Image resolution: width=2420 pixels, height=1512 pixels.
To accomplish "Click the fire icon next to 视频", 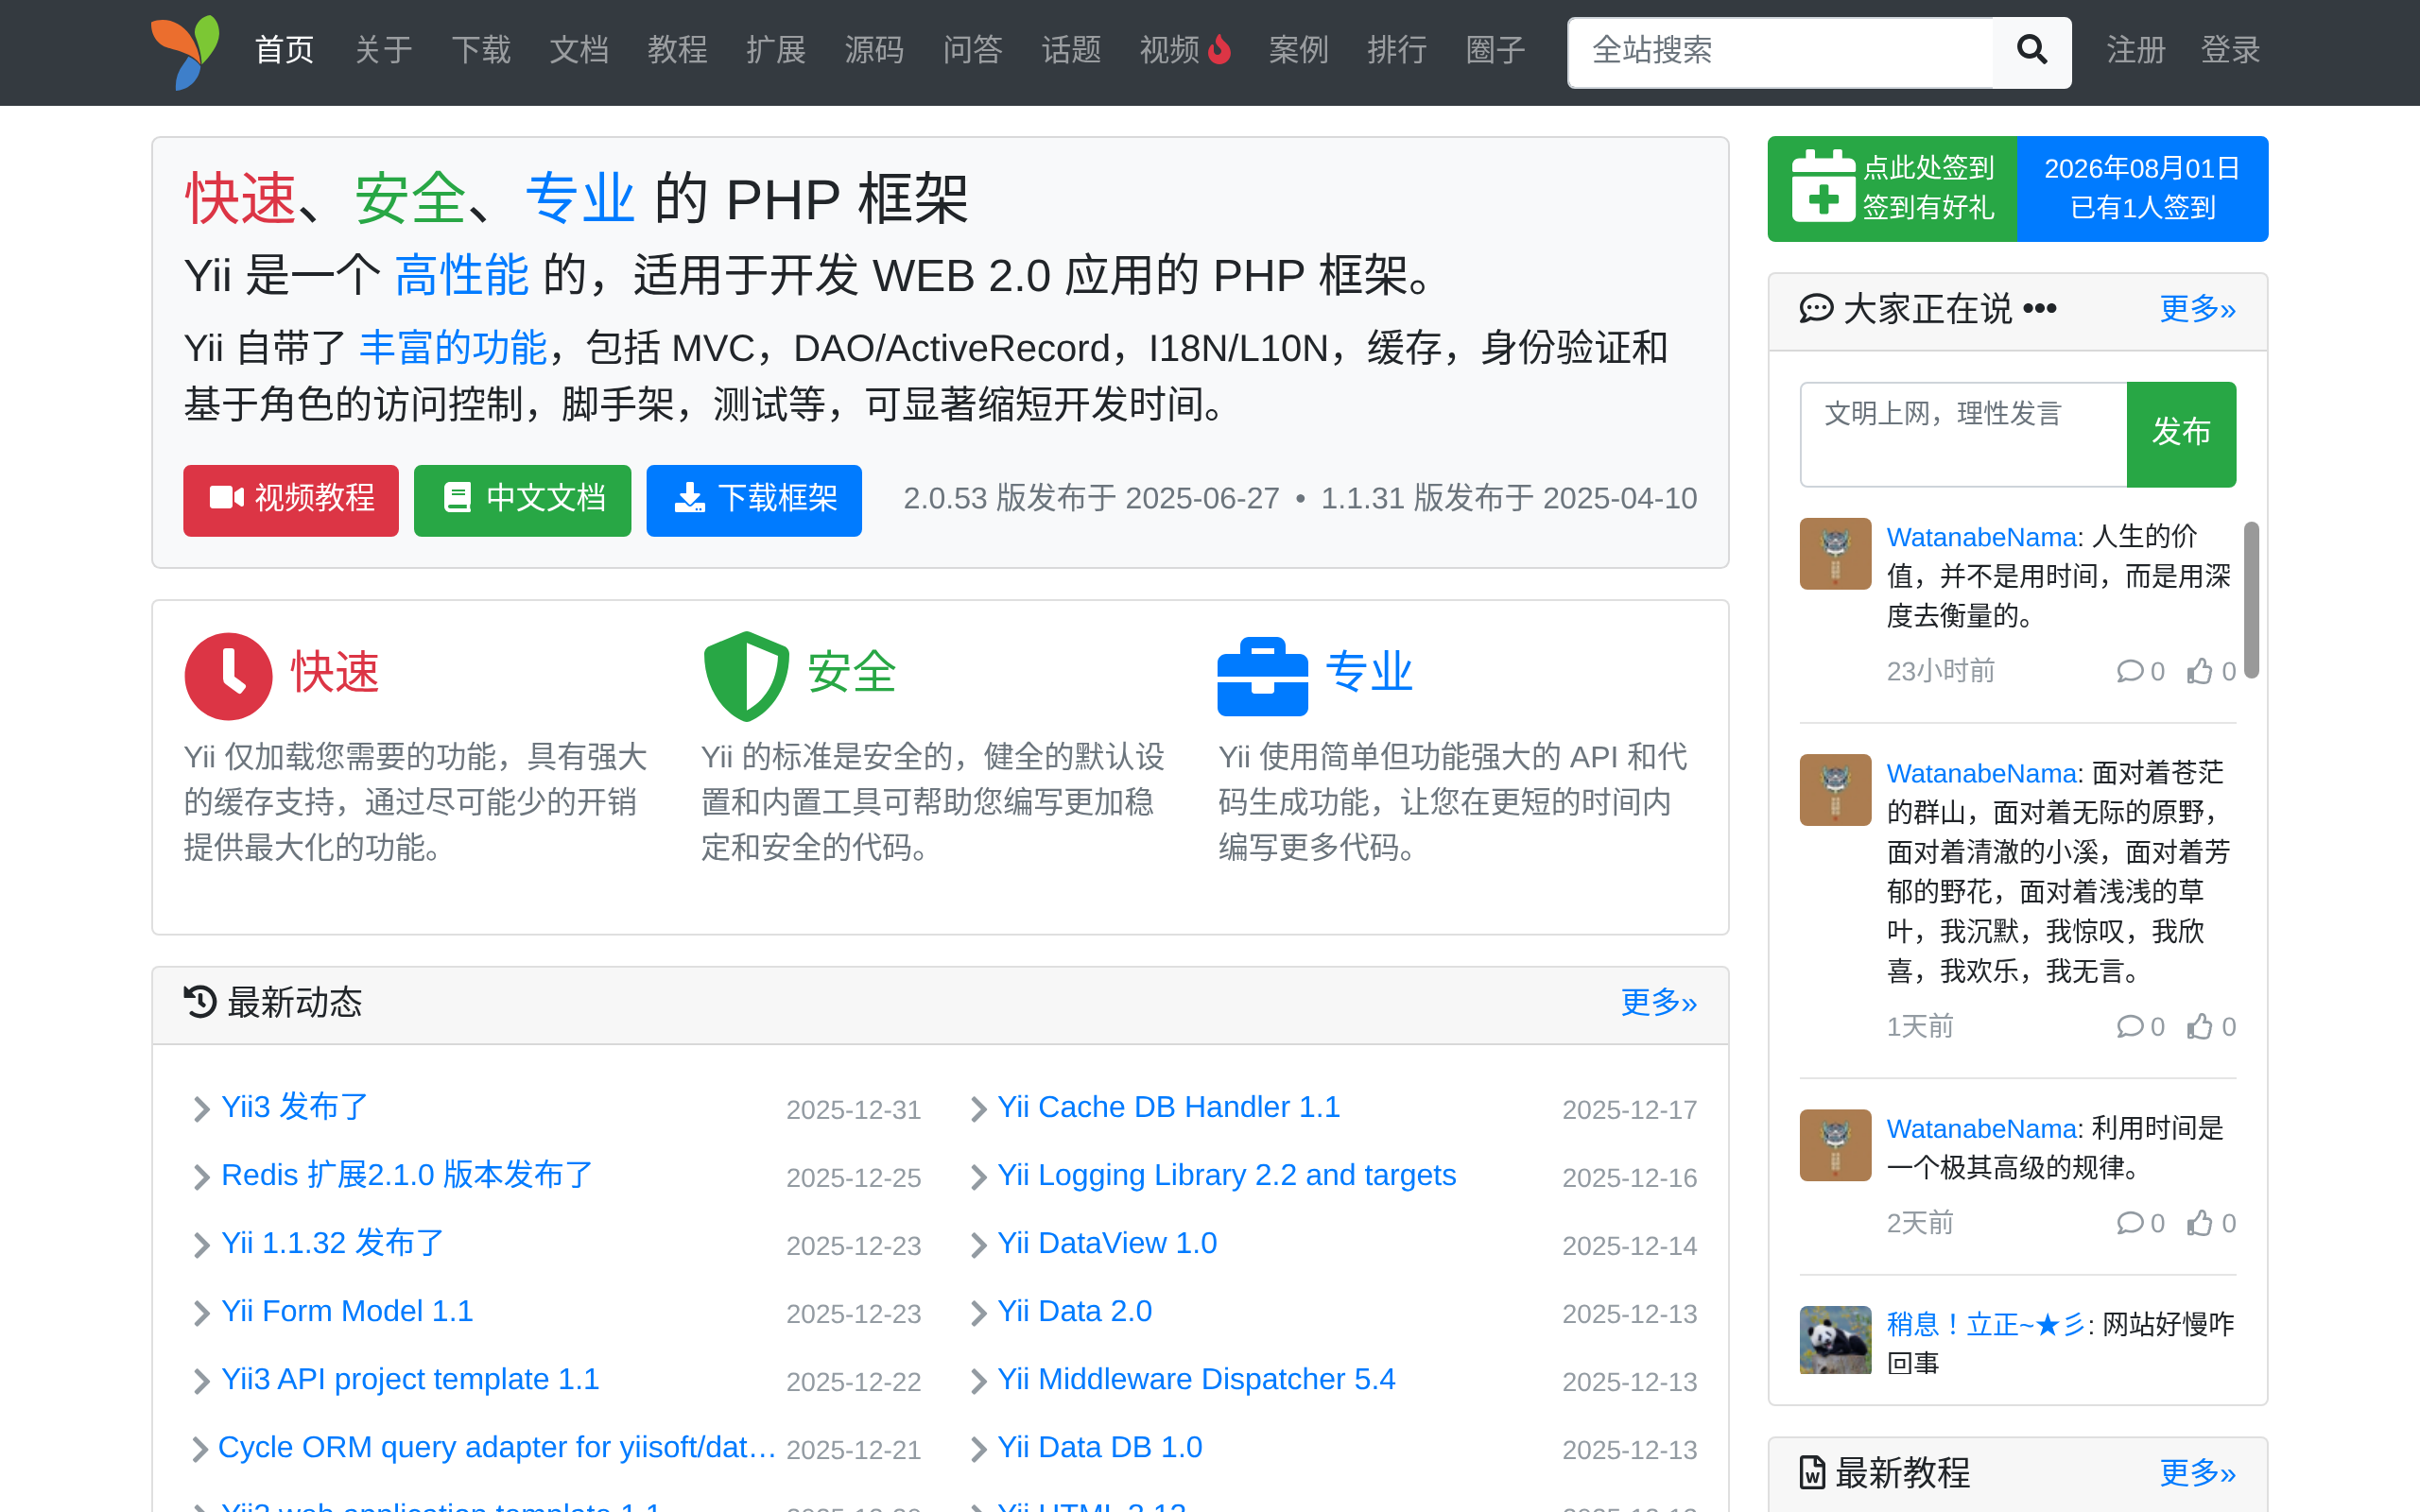I will coord(1219,49).
